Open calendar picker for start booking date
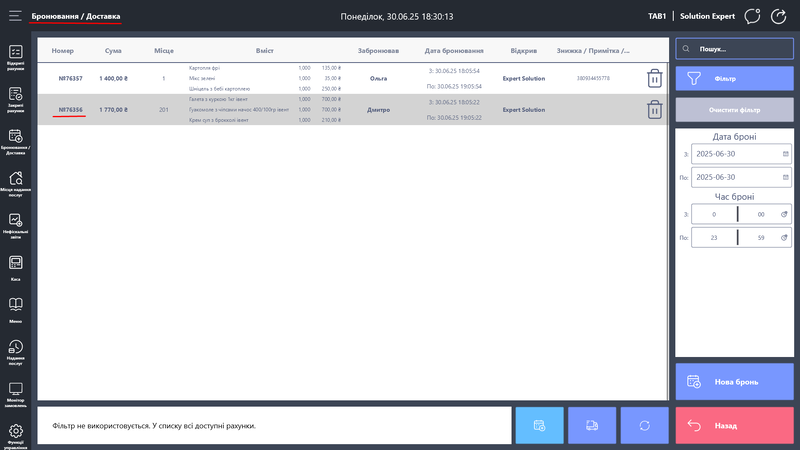Image resolution: width=800 pixels, height=450 pixels. [785, 154]
